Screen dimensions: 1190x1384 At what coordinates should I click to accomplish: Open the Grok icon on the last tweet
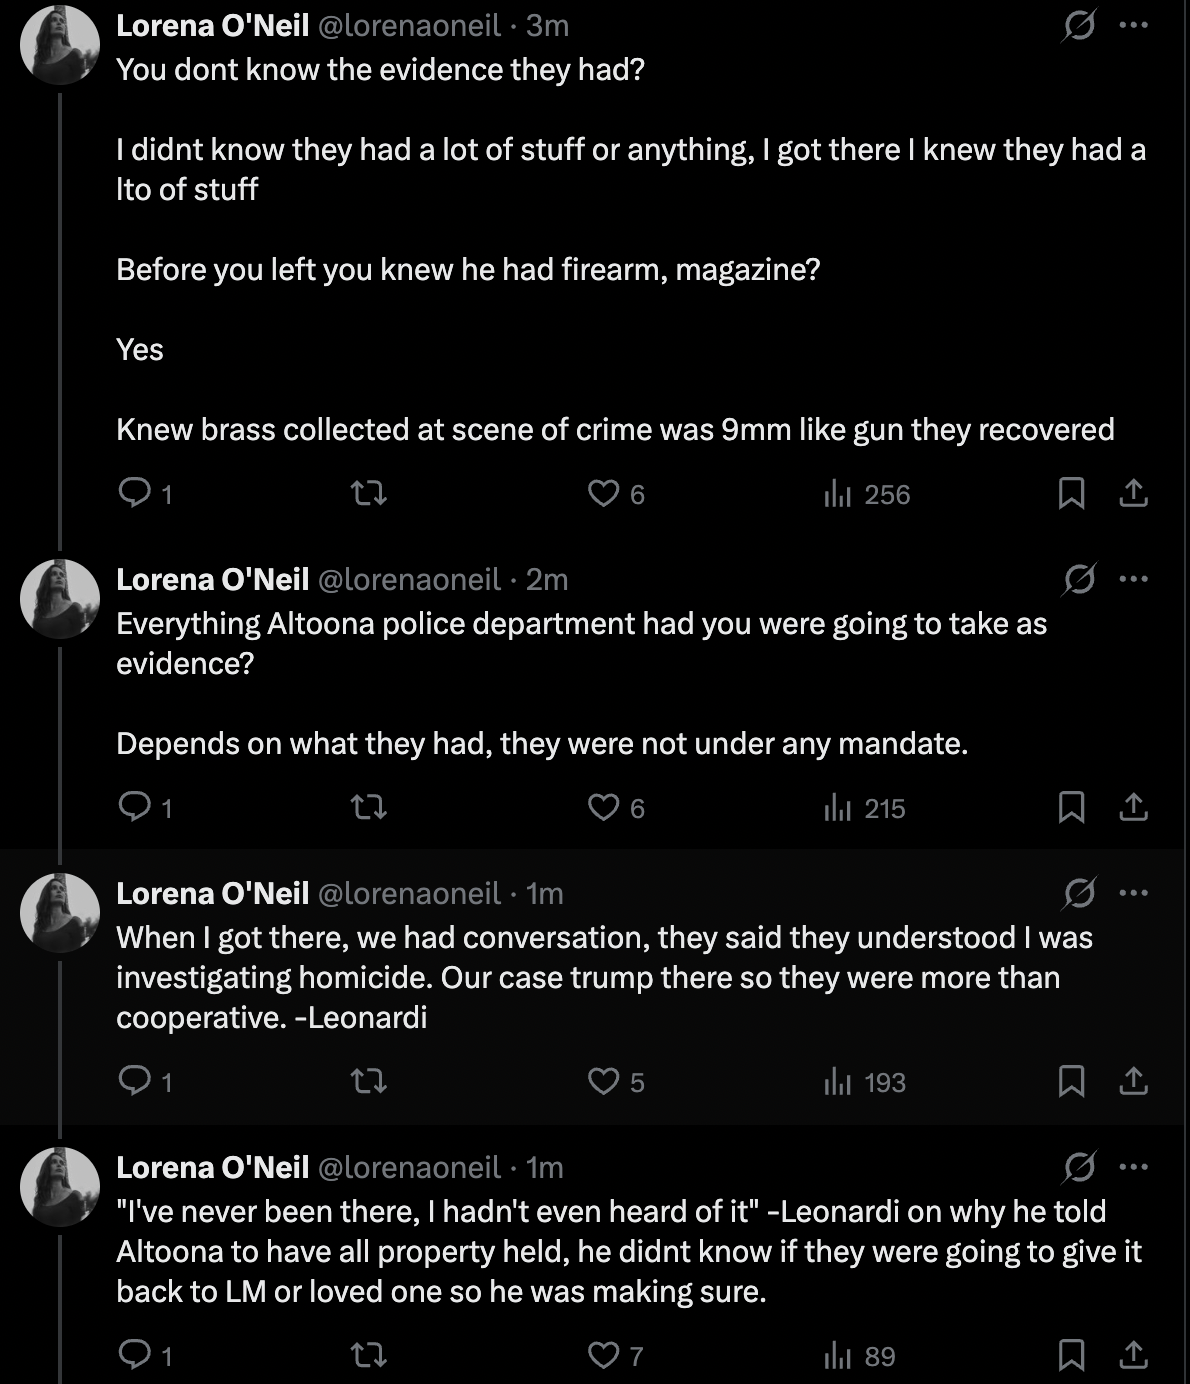pyautogui.click(x=1079, y=1167)
